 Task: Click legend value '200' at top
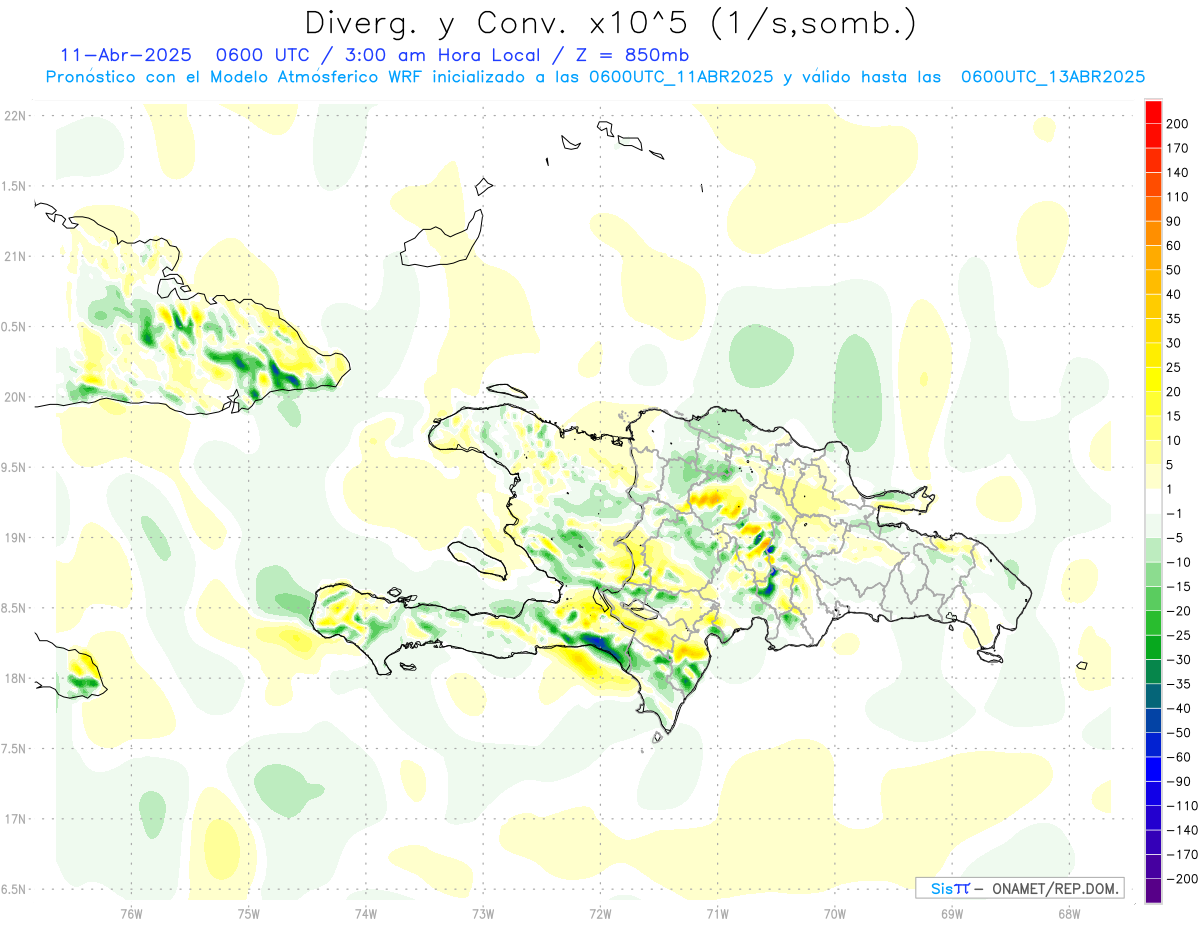tap(1178, 124)
